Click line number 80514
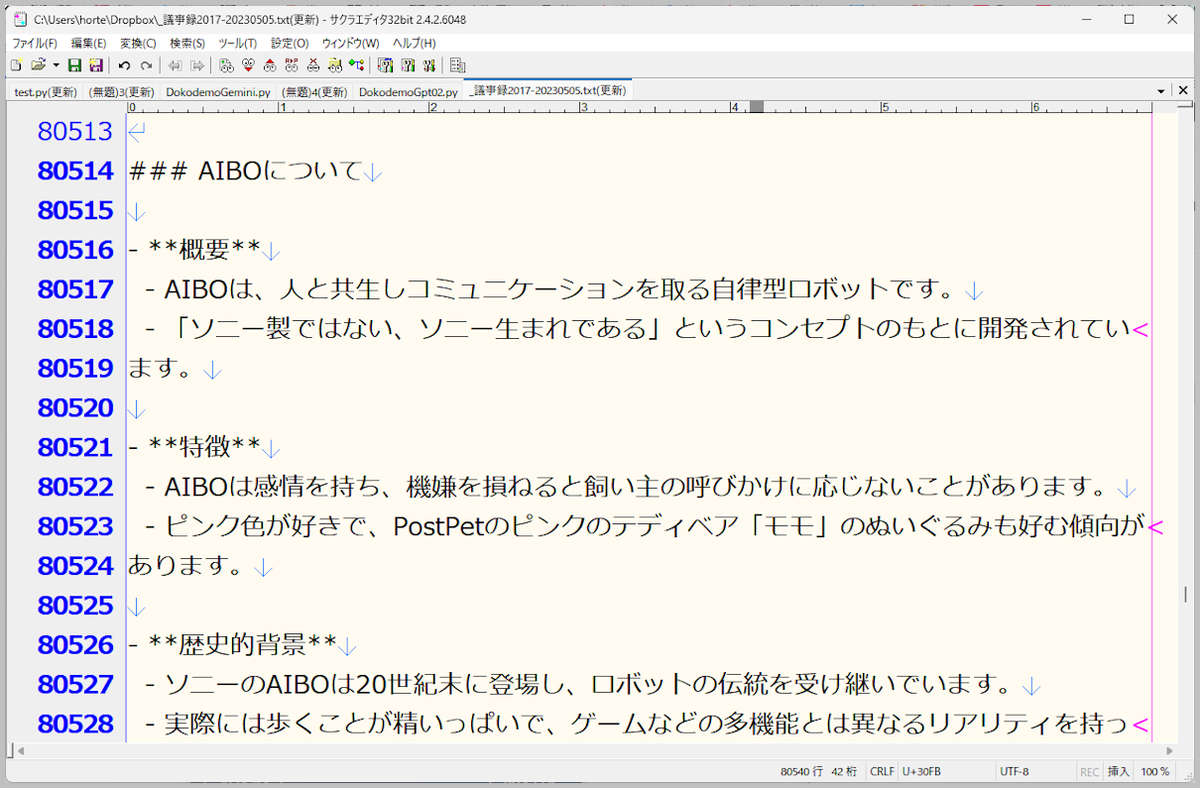This screenshot has height=788, width=1200. coord(76,171)
